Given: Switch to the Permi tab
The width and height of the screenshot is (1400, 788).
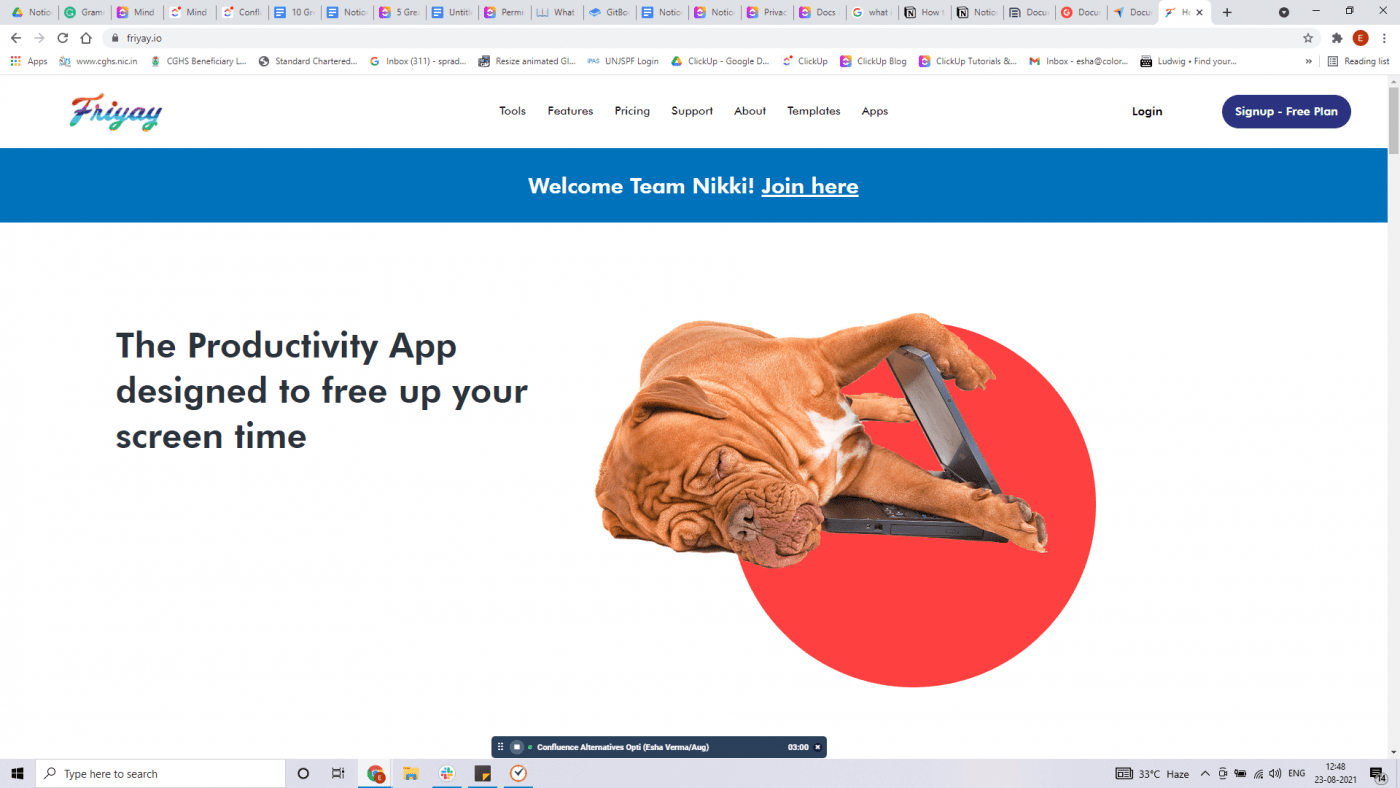Looking at the screenshot, I should click(x=504, y=13).
